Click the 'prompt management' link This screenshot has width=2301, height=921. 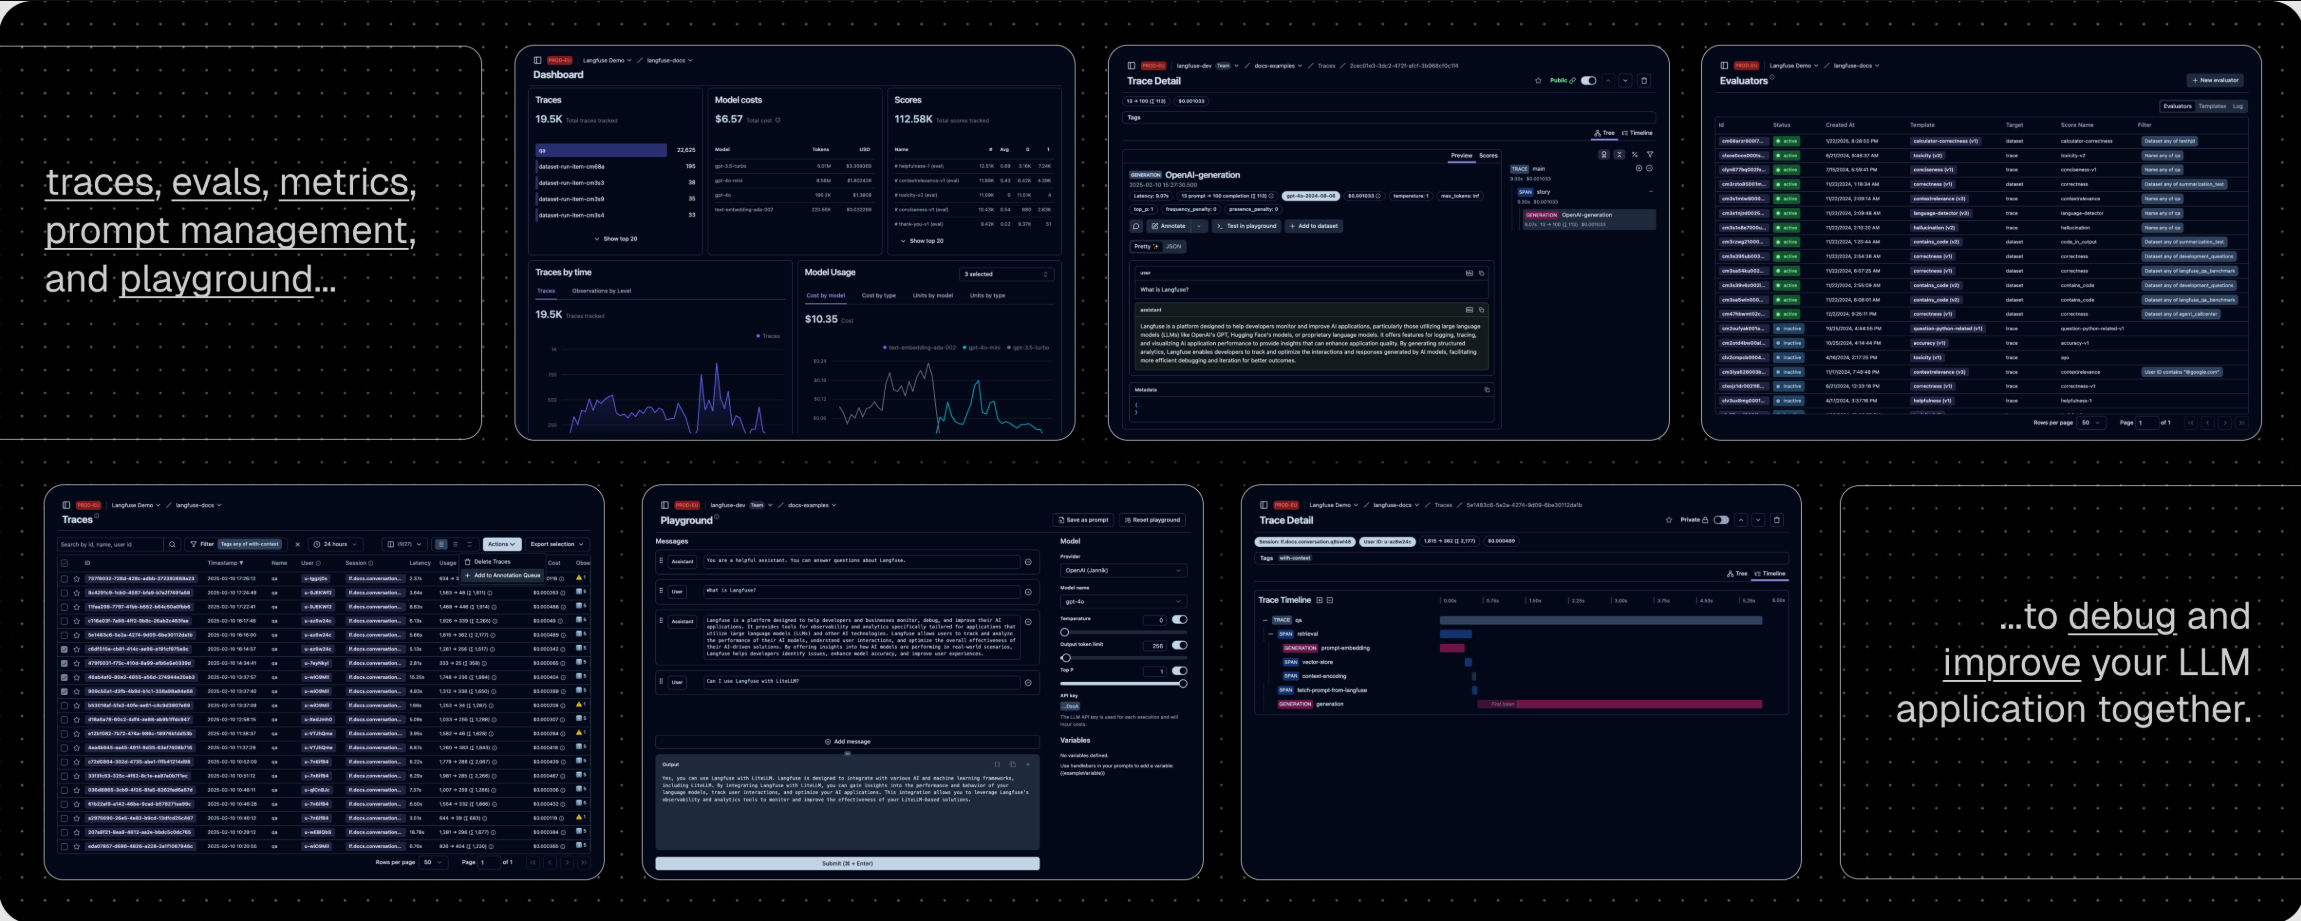(228, 231)
